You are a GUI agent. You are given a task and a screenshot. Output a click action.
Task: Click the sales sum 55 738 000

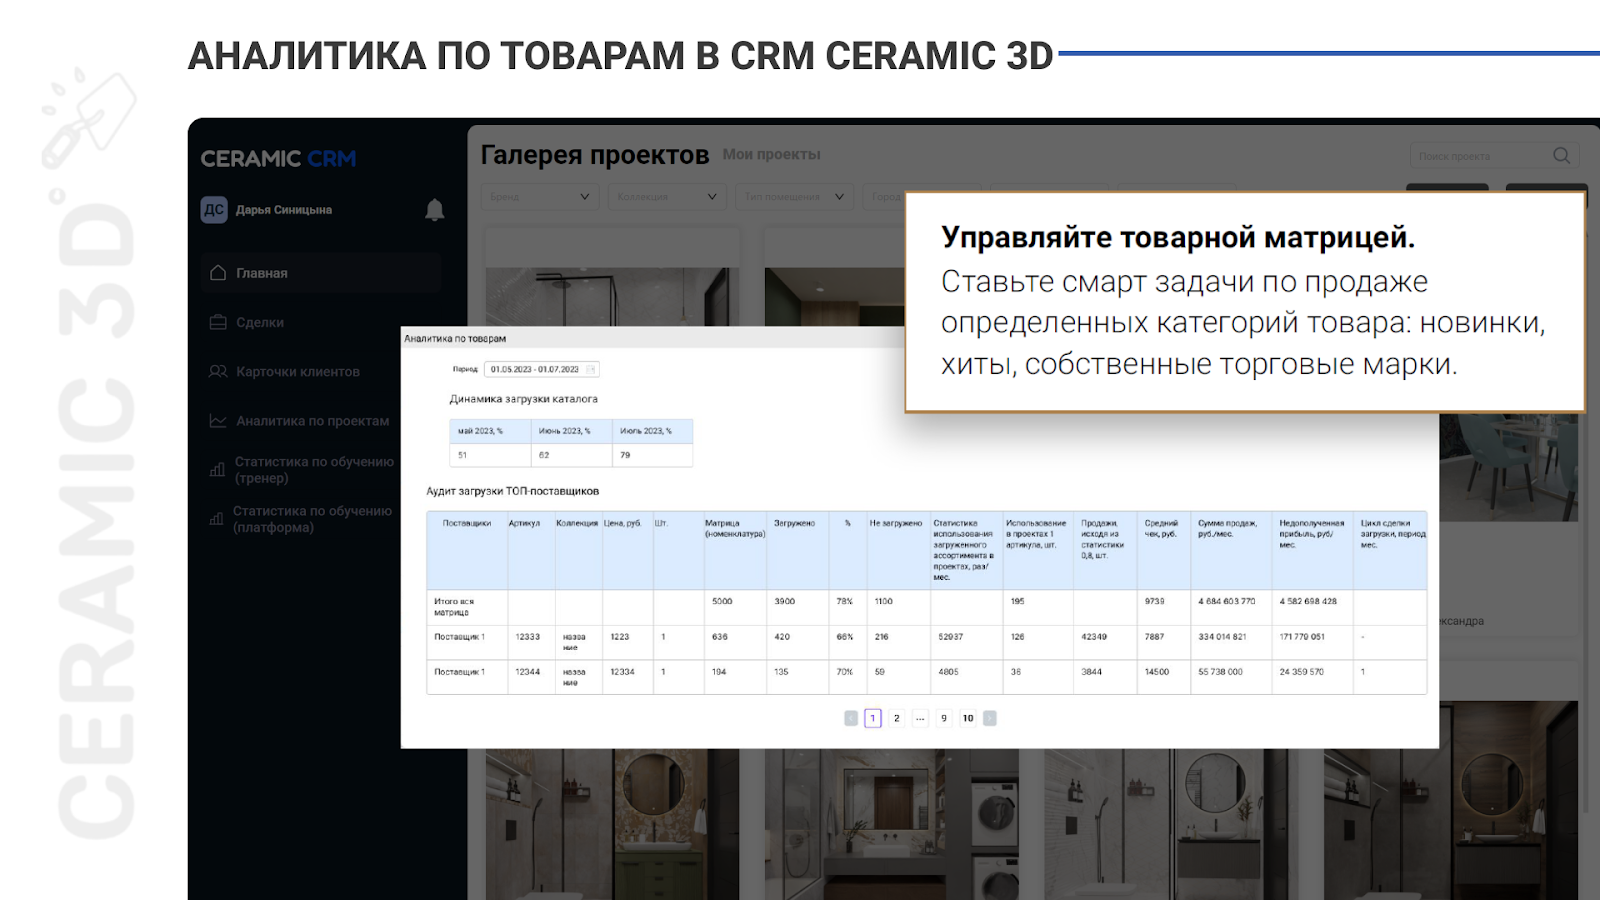1220,672
